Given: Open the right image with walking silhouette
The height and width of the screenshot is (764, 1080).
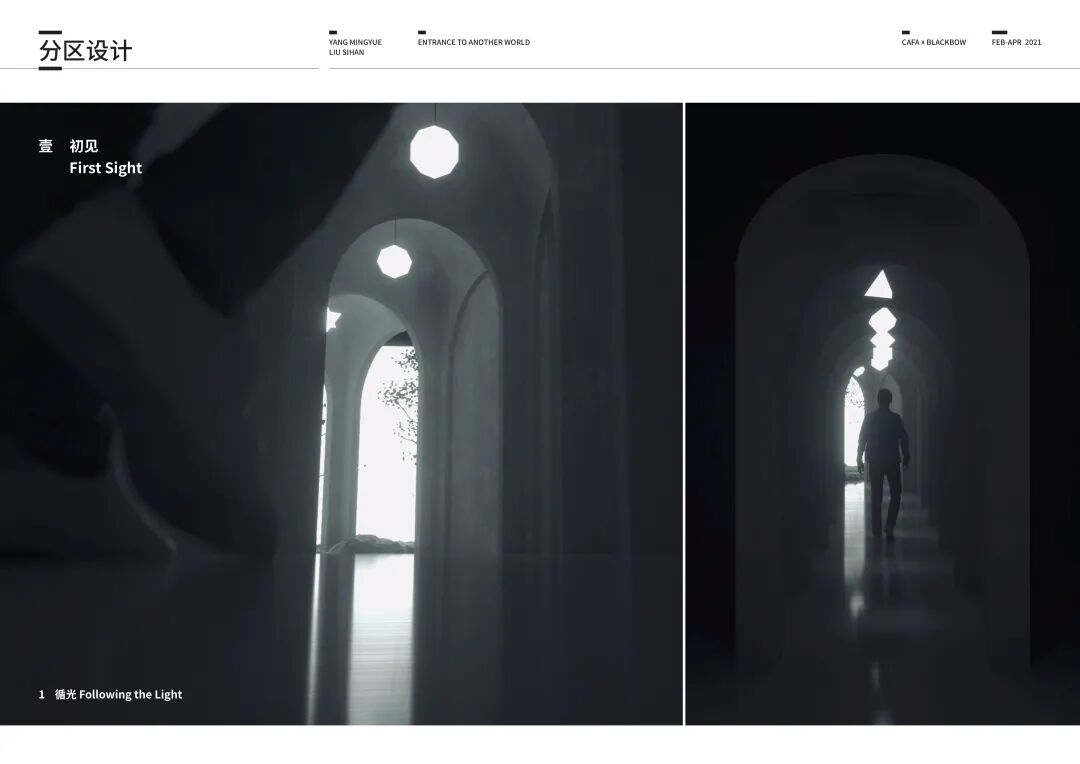Looking at the screenshot, I should point(883,414).
